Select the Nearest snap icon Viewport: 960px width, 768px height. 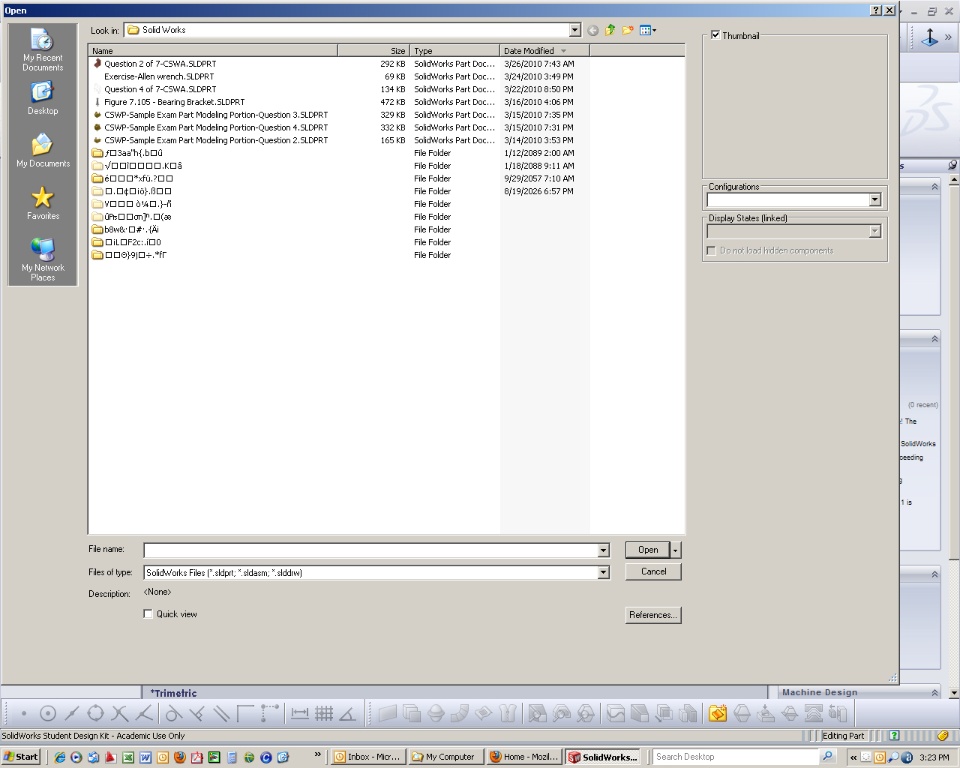point(144,713)
